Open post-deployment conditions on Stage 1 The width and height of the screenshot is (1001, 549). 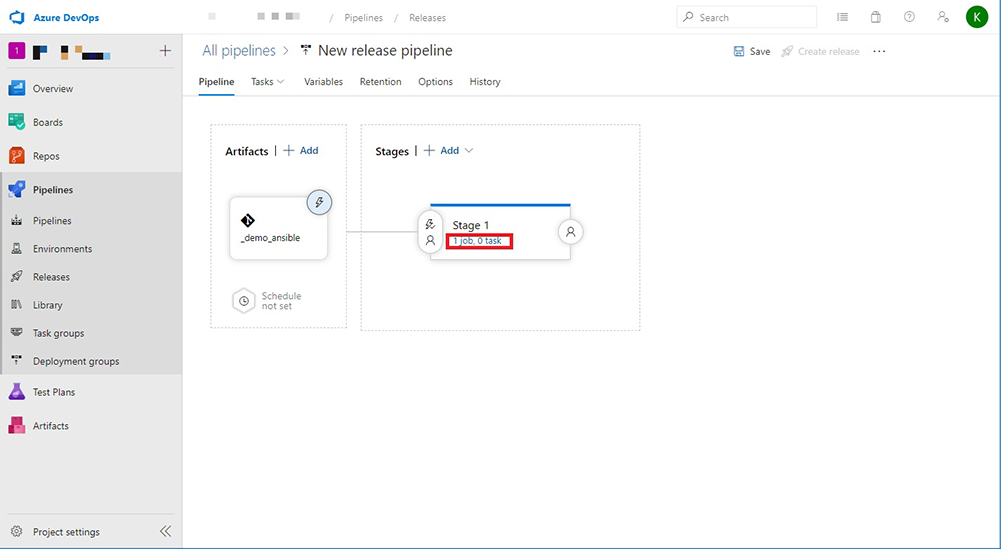pyautogui.click(x=571, y=232)
